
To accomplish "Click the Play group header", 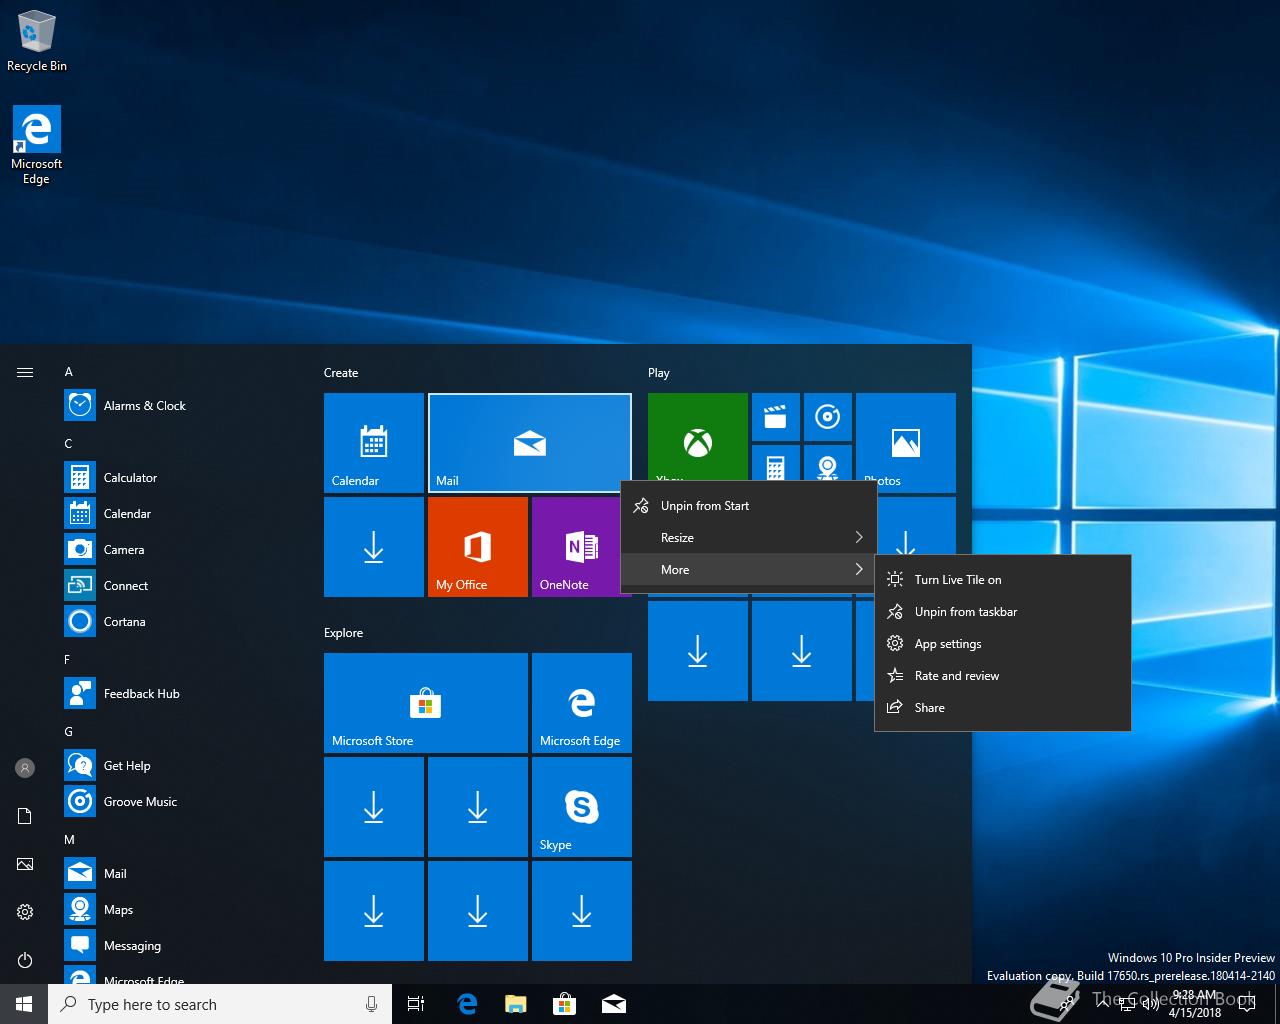I will [x=659, y=373].
